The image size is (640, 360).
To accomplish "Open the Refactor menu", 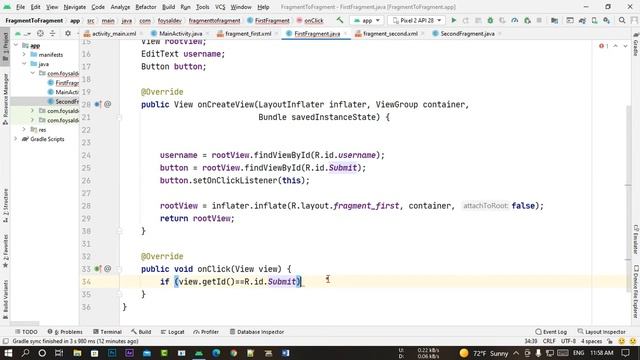I will pyautogui.click(x=146, y=7).
